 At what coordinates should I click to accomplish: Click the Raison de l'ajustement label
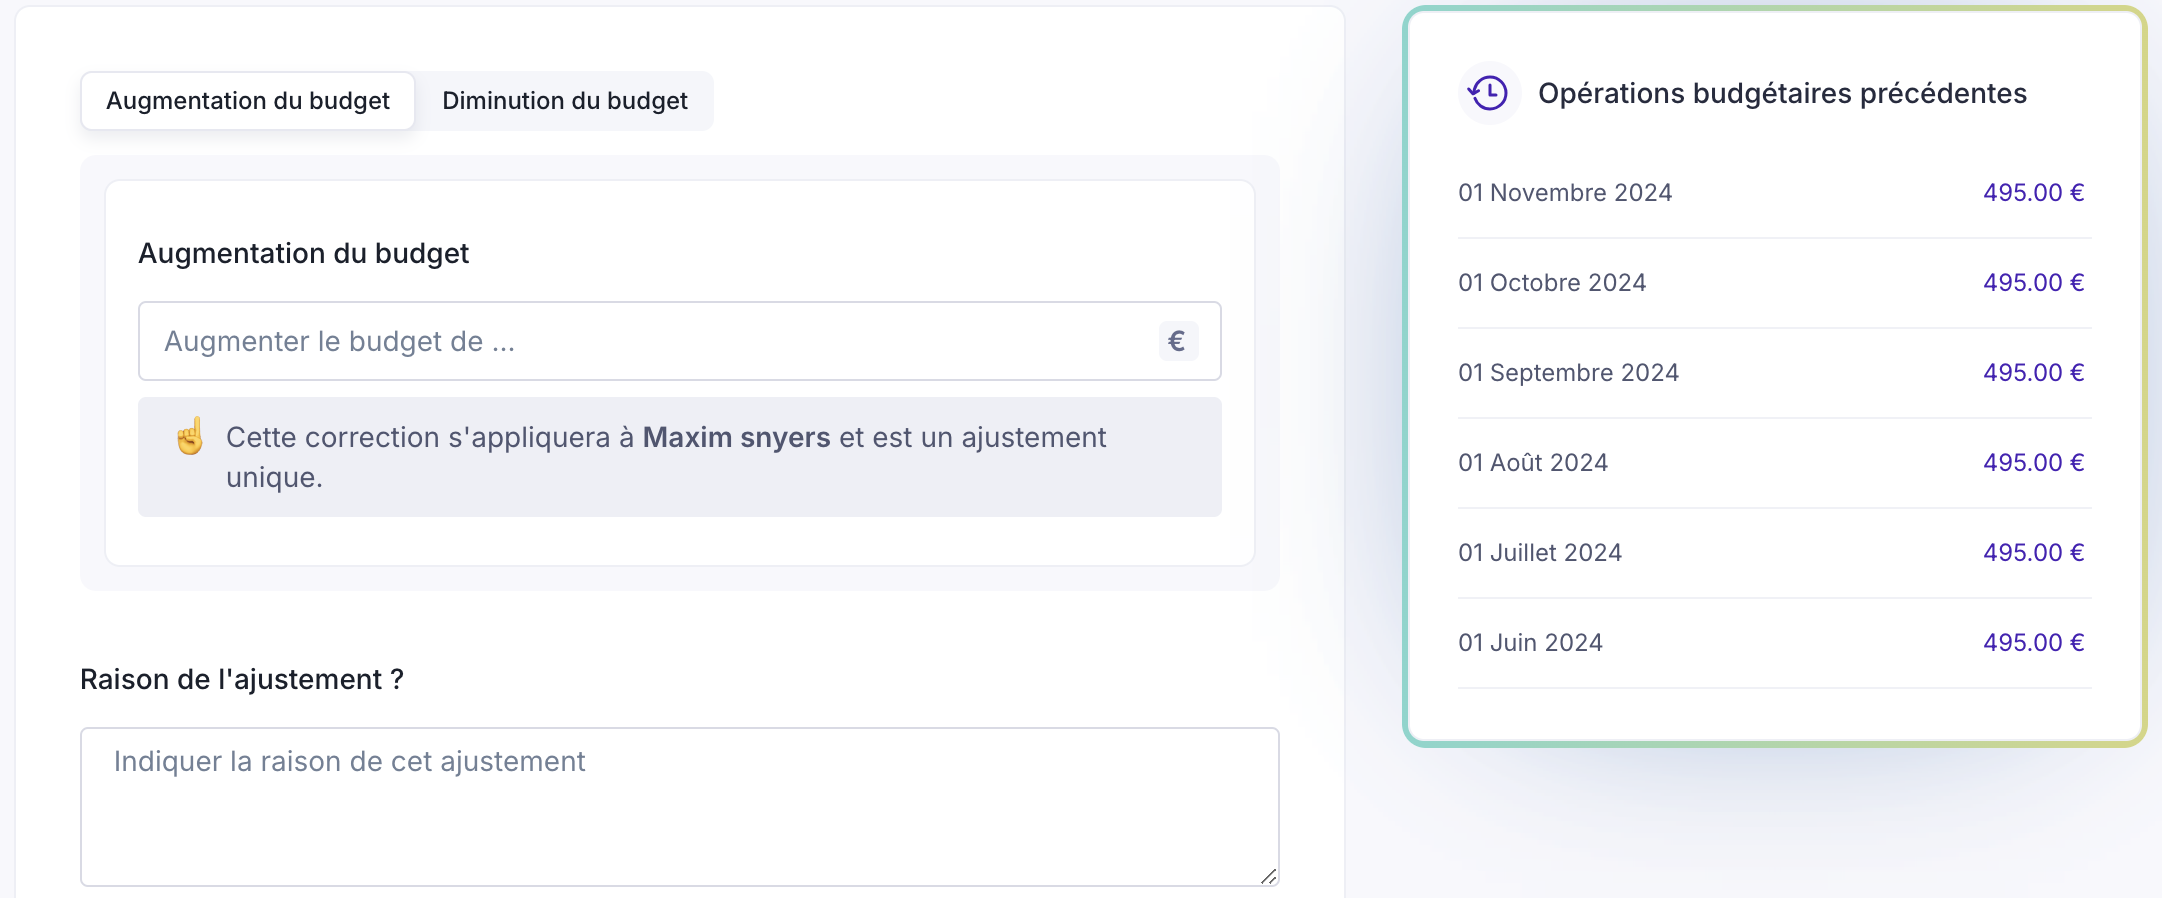[x=242, y=680]
